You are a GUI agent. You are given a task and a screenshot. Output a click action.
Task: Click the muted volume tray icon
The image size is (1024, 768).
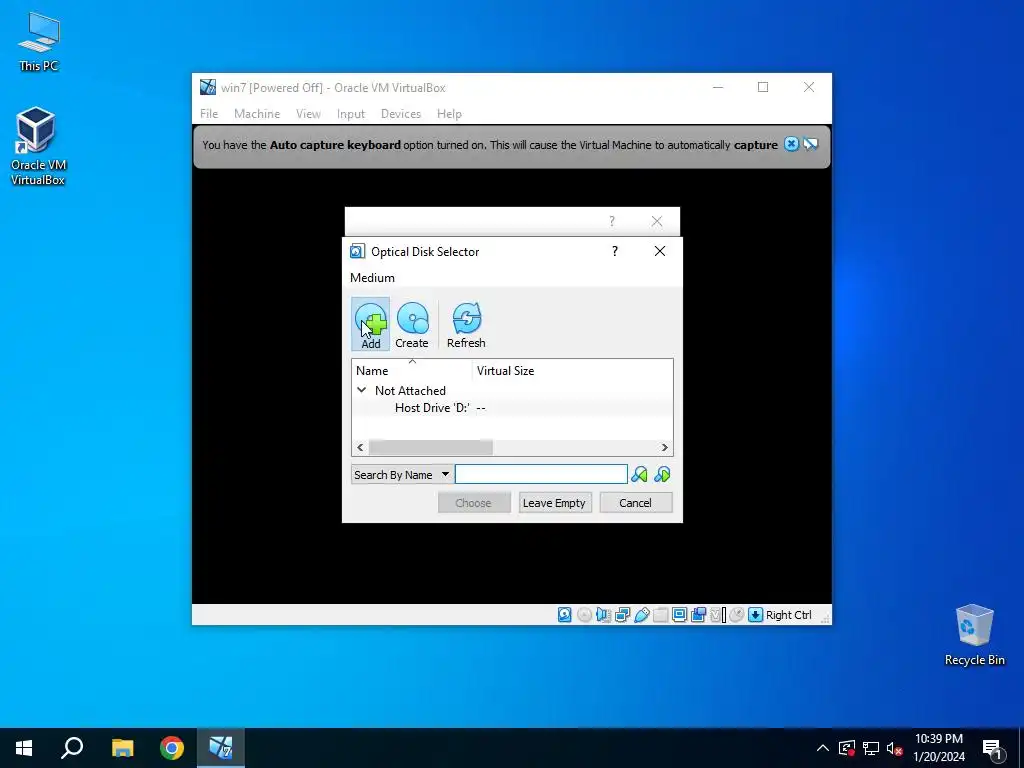coord(895,748)
